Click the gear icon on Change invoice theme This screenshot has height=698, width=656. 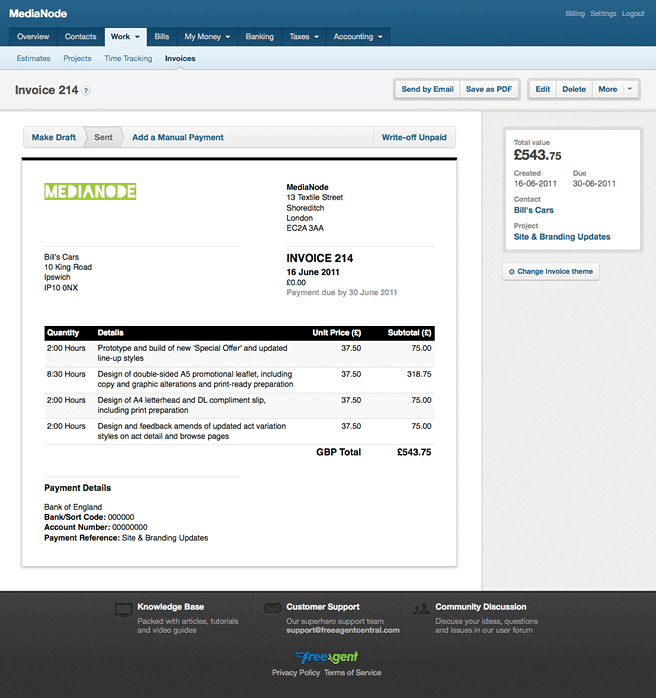coord(512,272)
